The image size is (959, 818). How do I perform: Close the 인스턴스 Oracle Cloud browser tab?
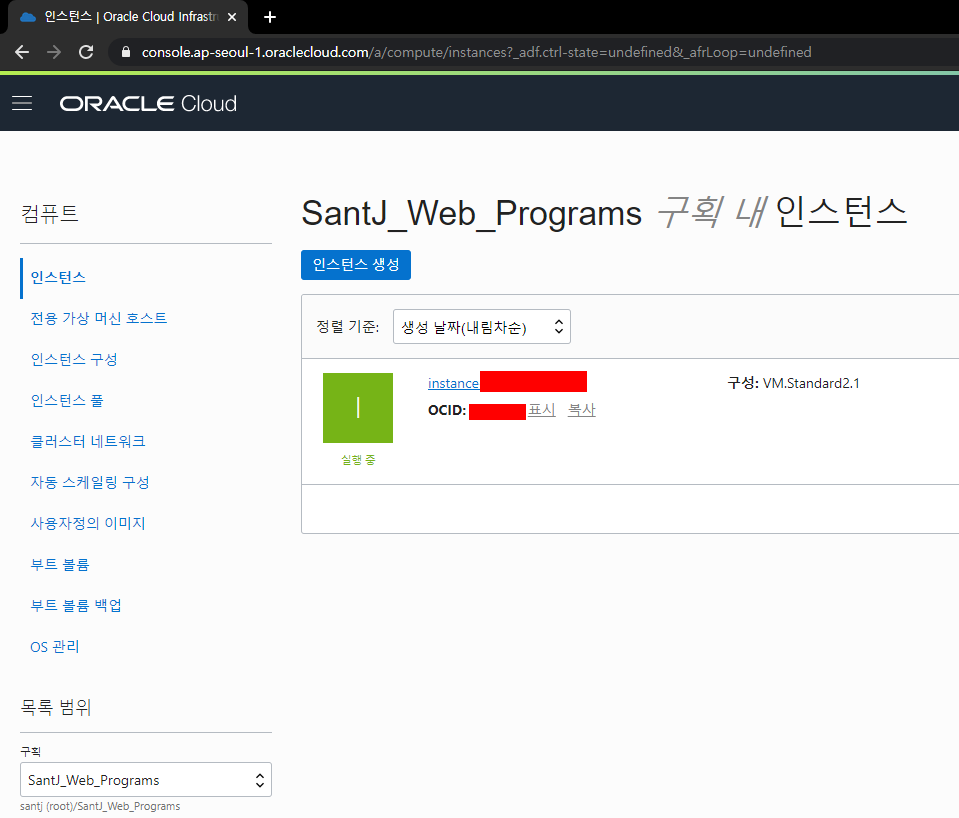[x=232, y=17]
